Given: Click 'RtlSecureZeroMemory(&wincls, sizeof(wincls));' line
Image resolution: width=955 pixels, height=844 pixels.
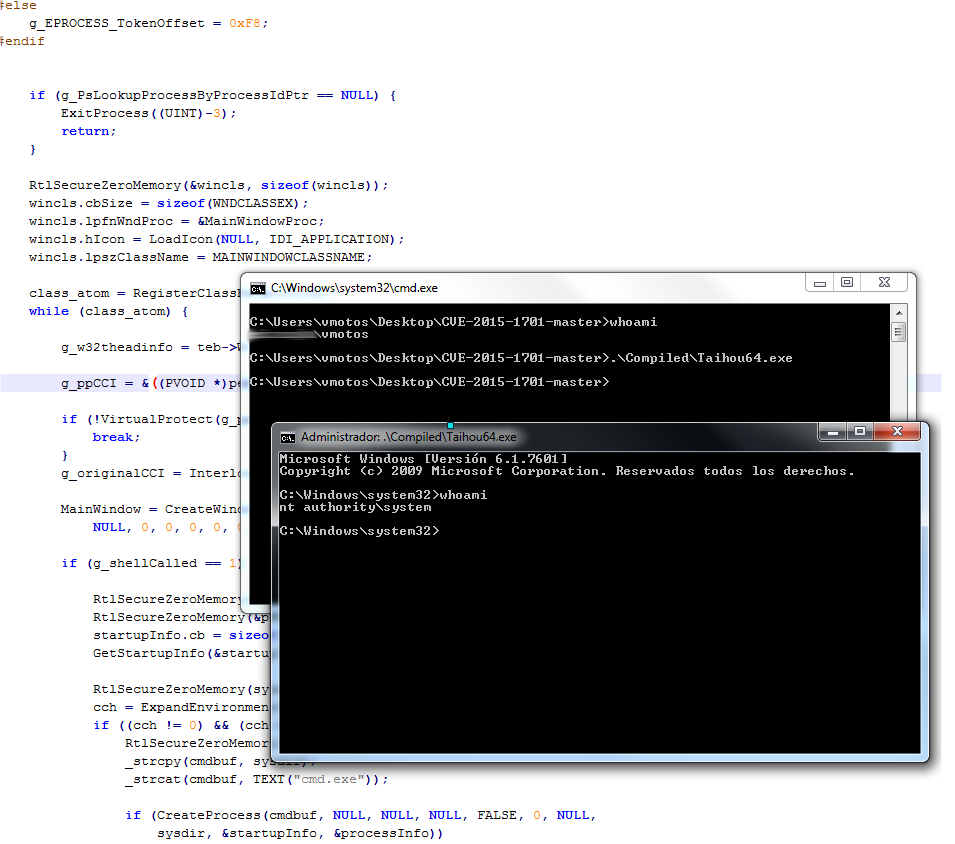Looking at the screenshot, I should pyautogui.click(x=208, y=186).
